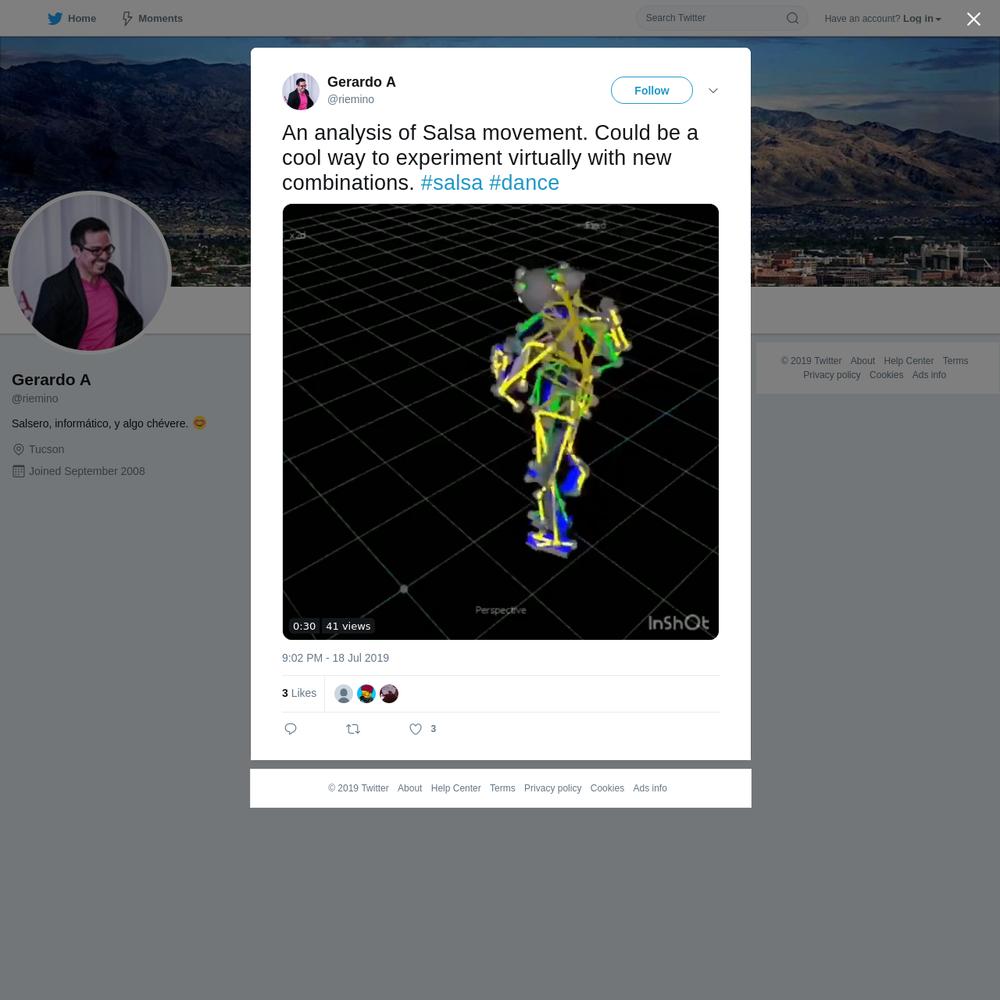The image size is (1000, 1000).
Task: Open the Log in dropdown
Action: tap(922, 18)
